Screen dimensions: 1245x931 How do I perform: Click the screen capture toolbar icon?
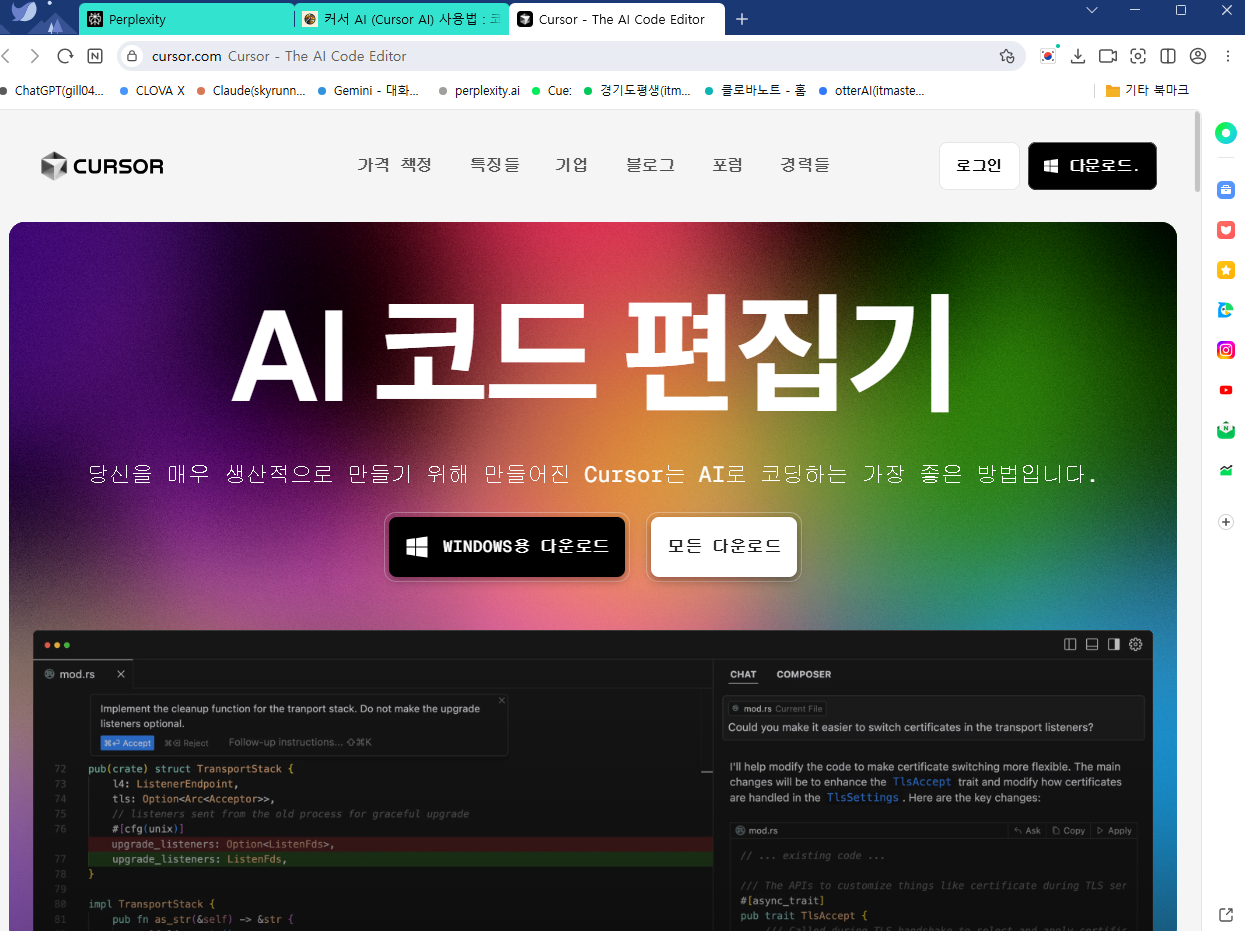1138,56
